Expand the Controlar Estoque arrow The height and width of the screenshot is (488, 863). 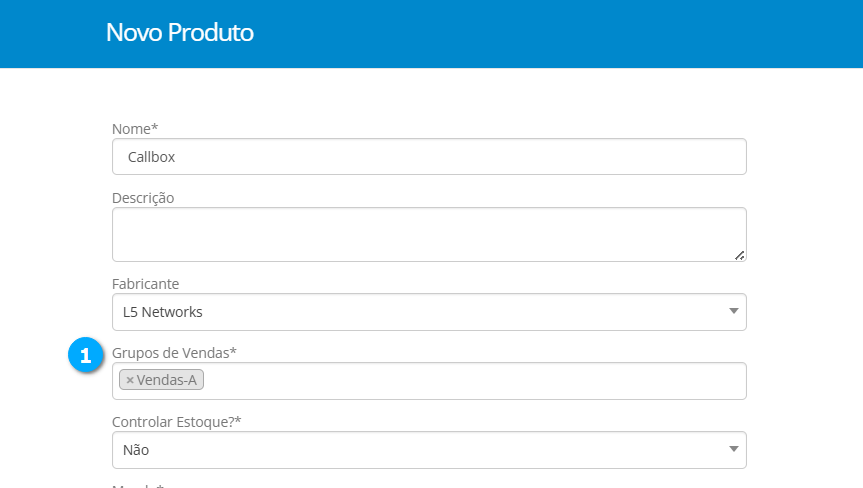pos(735,449)
